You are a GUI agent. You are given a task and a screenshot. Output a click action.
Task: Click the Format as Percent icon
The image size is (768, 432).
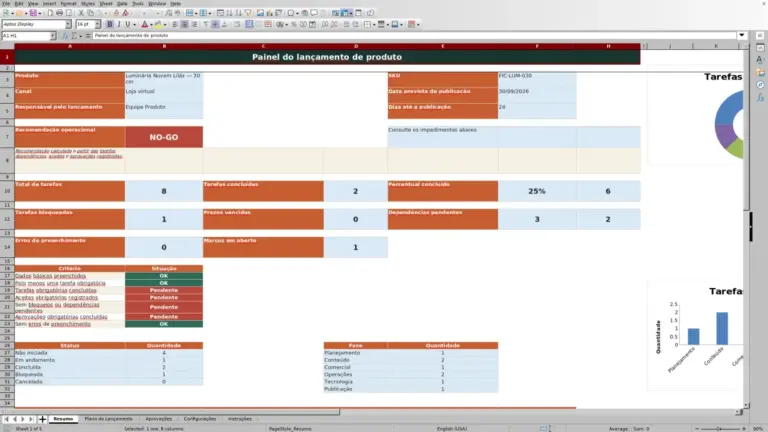pos(294,24)
